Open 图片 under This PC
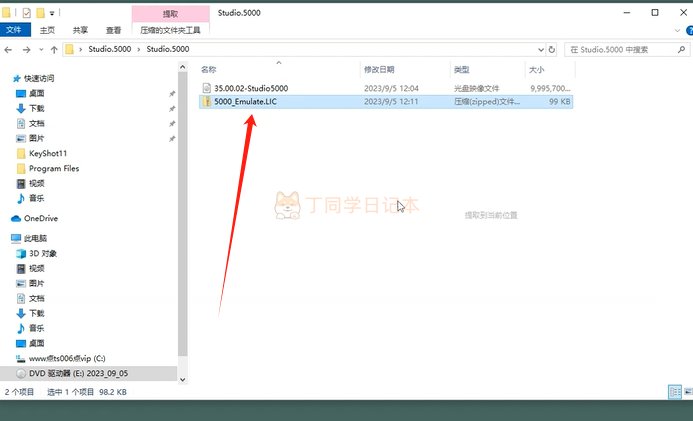The width and height of the screenshot is (693, 421). pos(36,284)
